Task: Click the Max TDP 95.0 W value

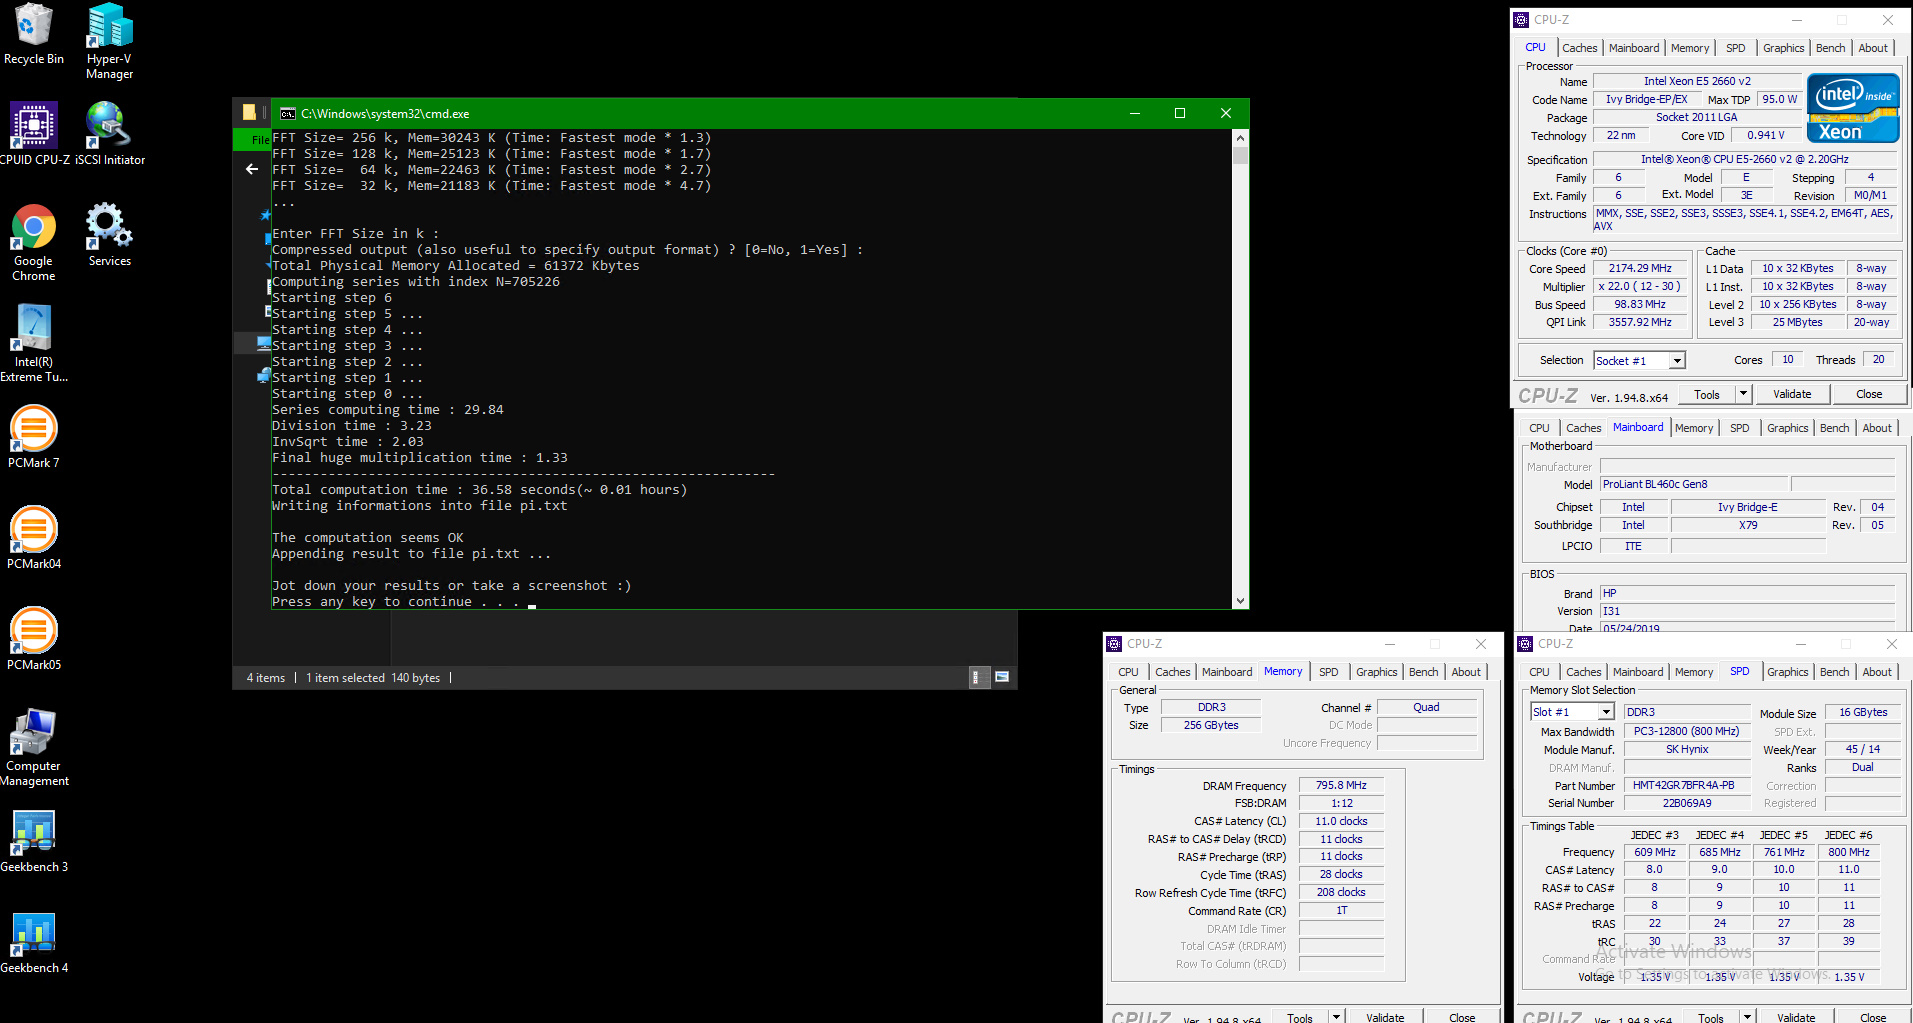Action: pos(1779,99)
